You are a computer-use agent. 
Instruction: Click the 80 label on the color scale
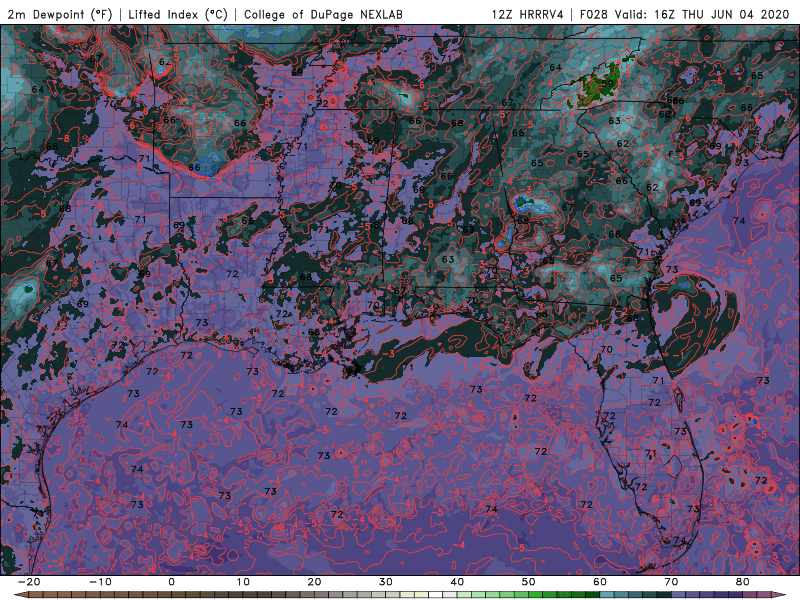click(743, 582)
